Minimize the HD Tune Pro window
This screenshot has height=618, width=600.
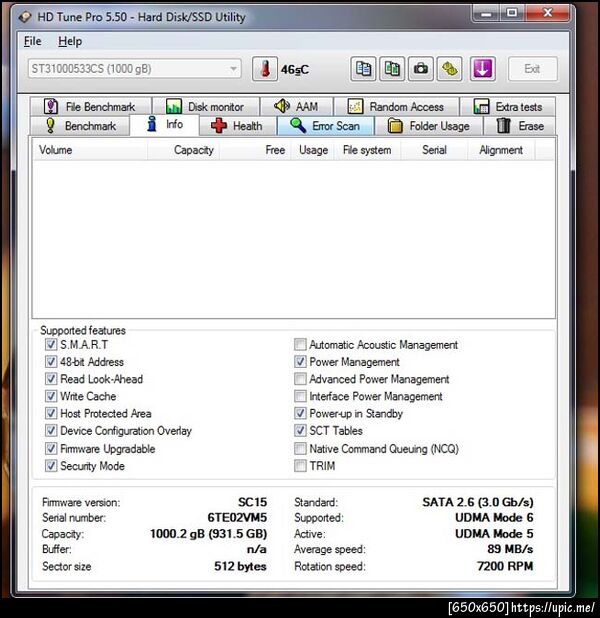[x=486, y=14]
